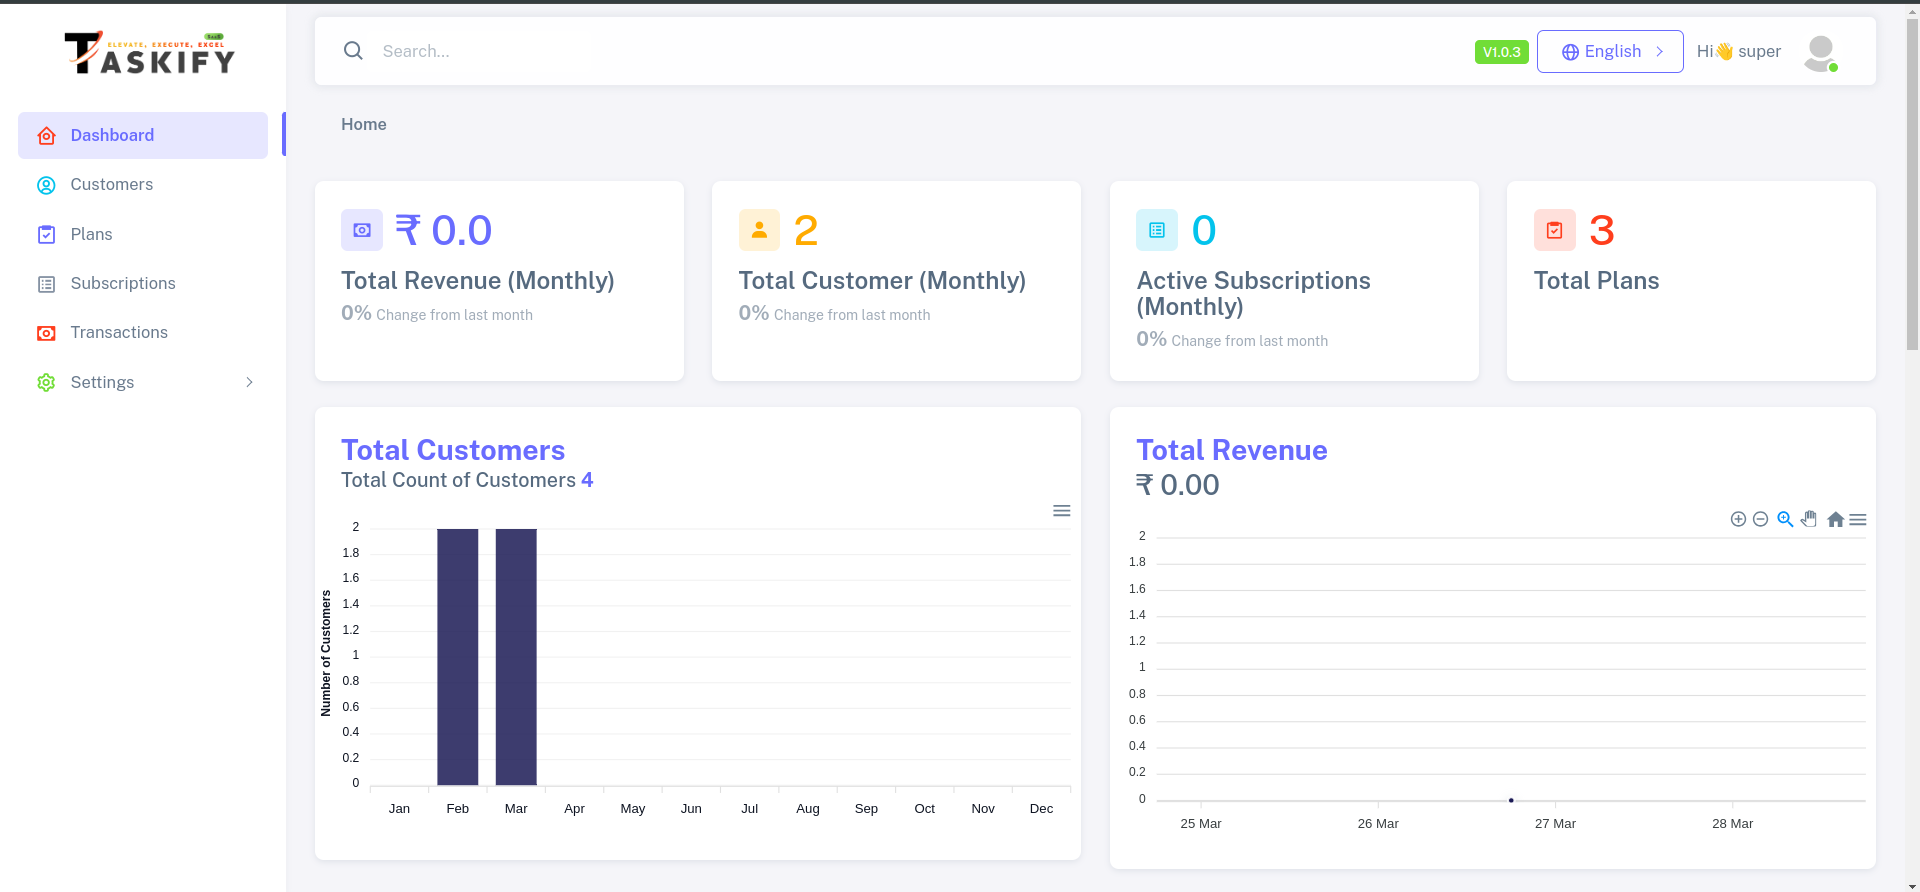This screenshot has height=892, width=1920.
Task: Click the Taskify logo
Action: click(x=150, y=54)
